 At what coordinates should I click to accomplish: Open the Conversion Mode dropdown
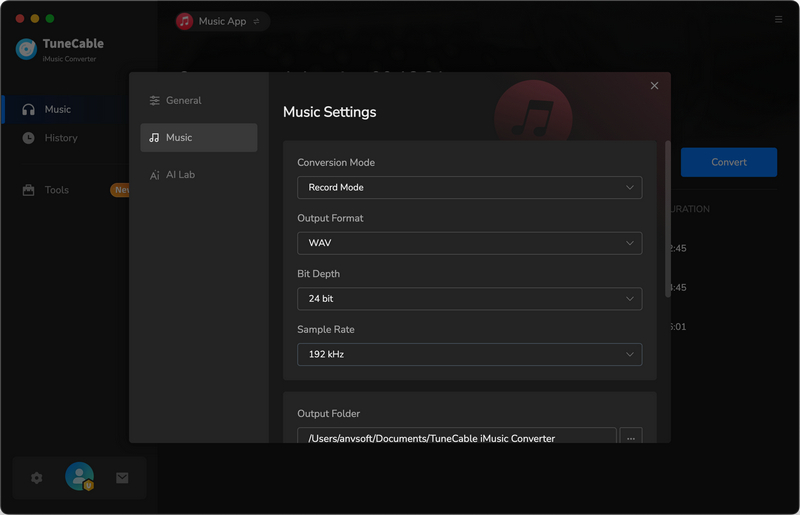tap(469, 187)
